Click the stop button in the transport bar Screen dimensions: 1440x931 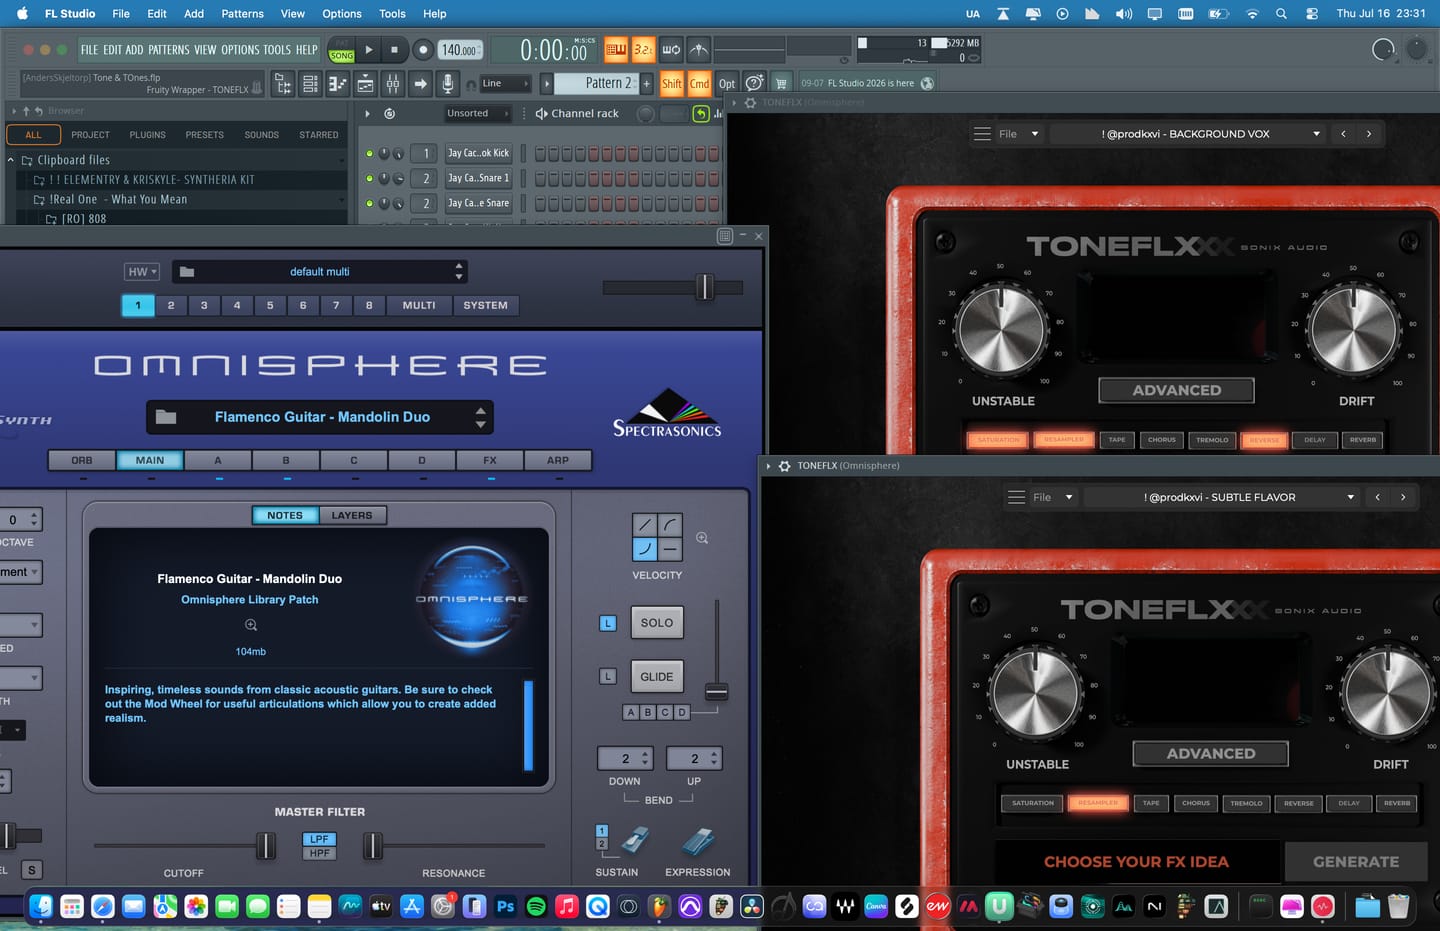point(394,49)
